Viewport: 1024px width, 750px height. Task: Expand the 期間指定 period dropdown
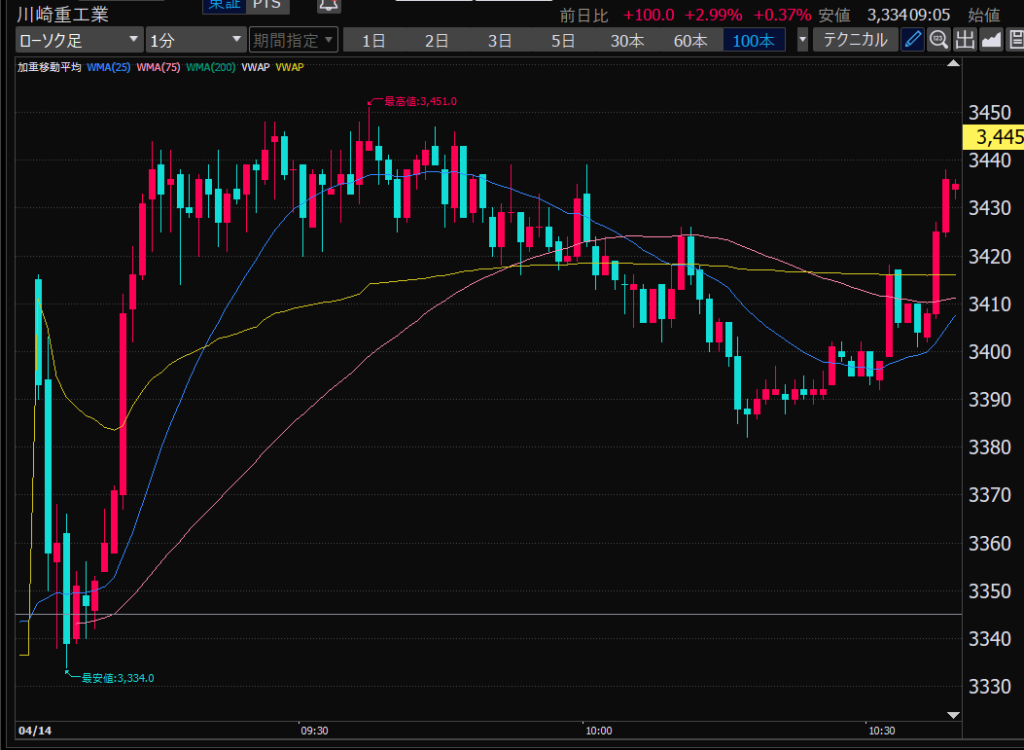tap(290, 40)
